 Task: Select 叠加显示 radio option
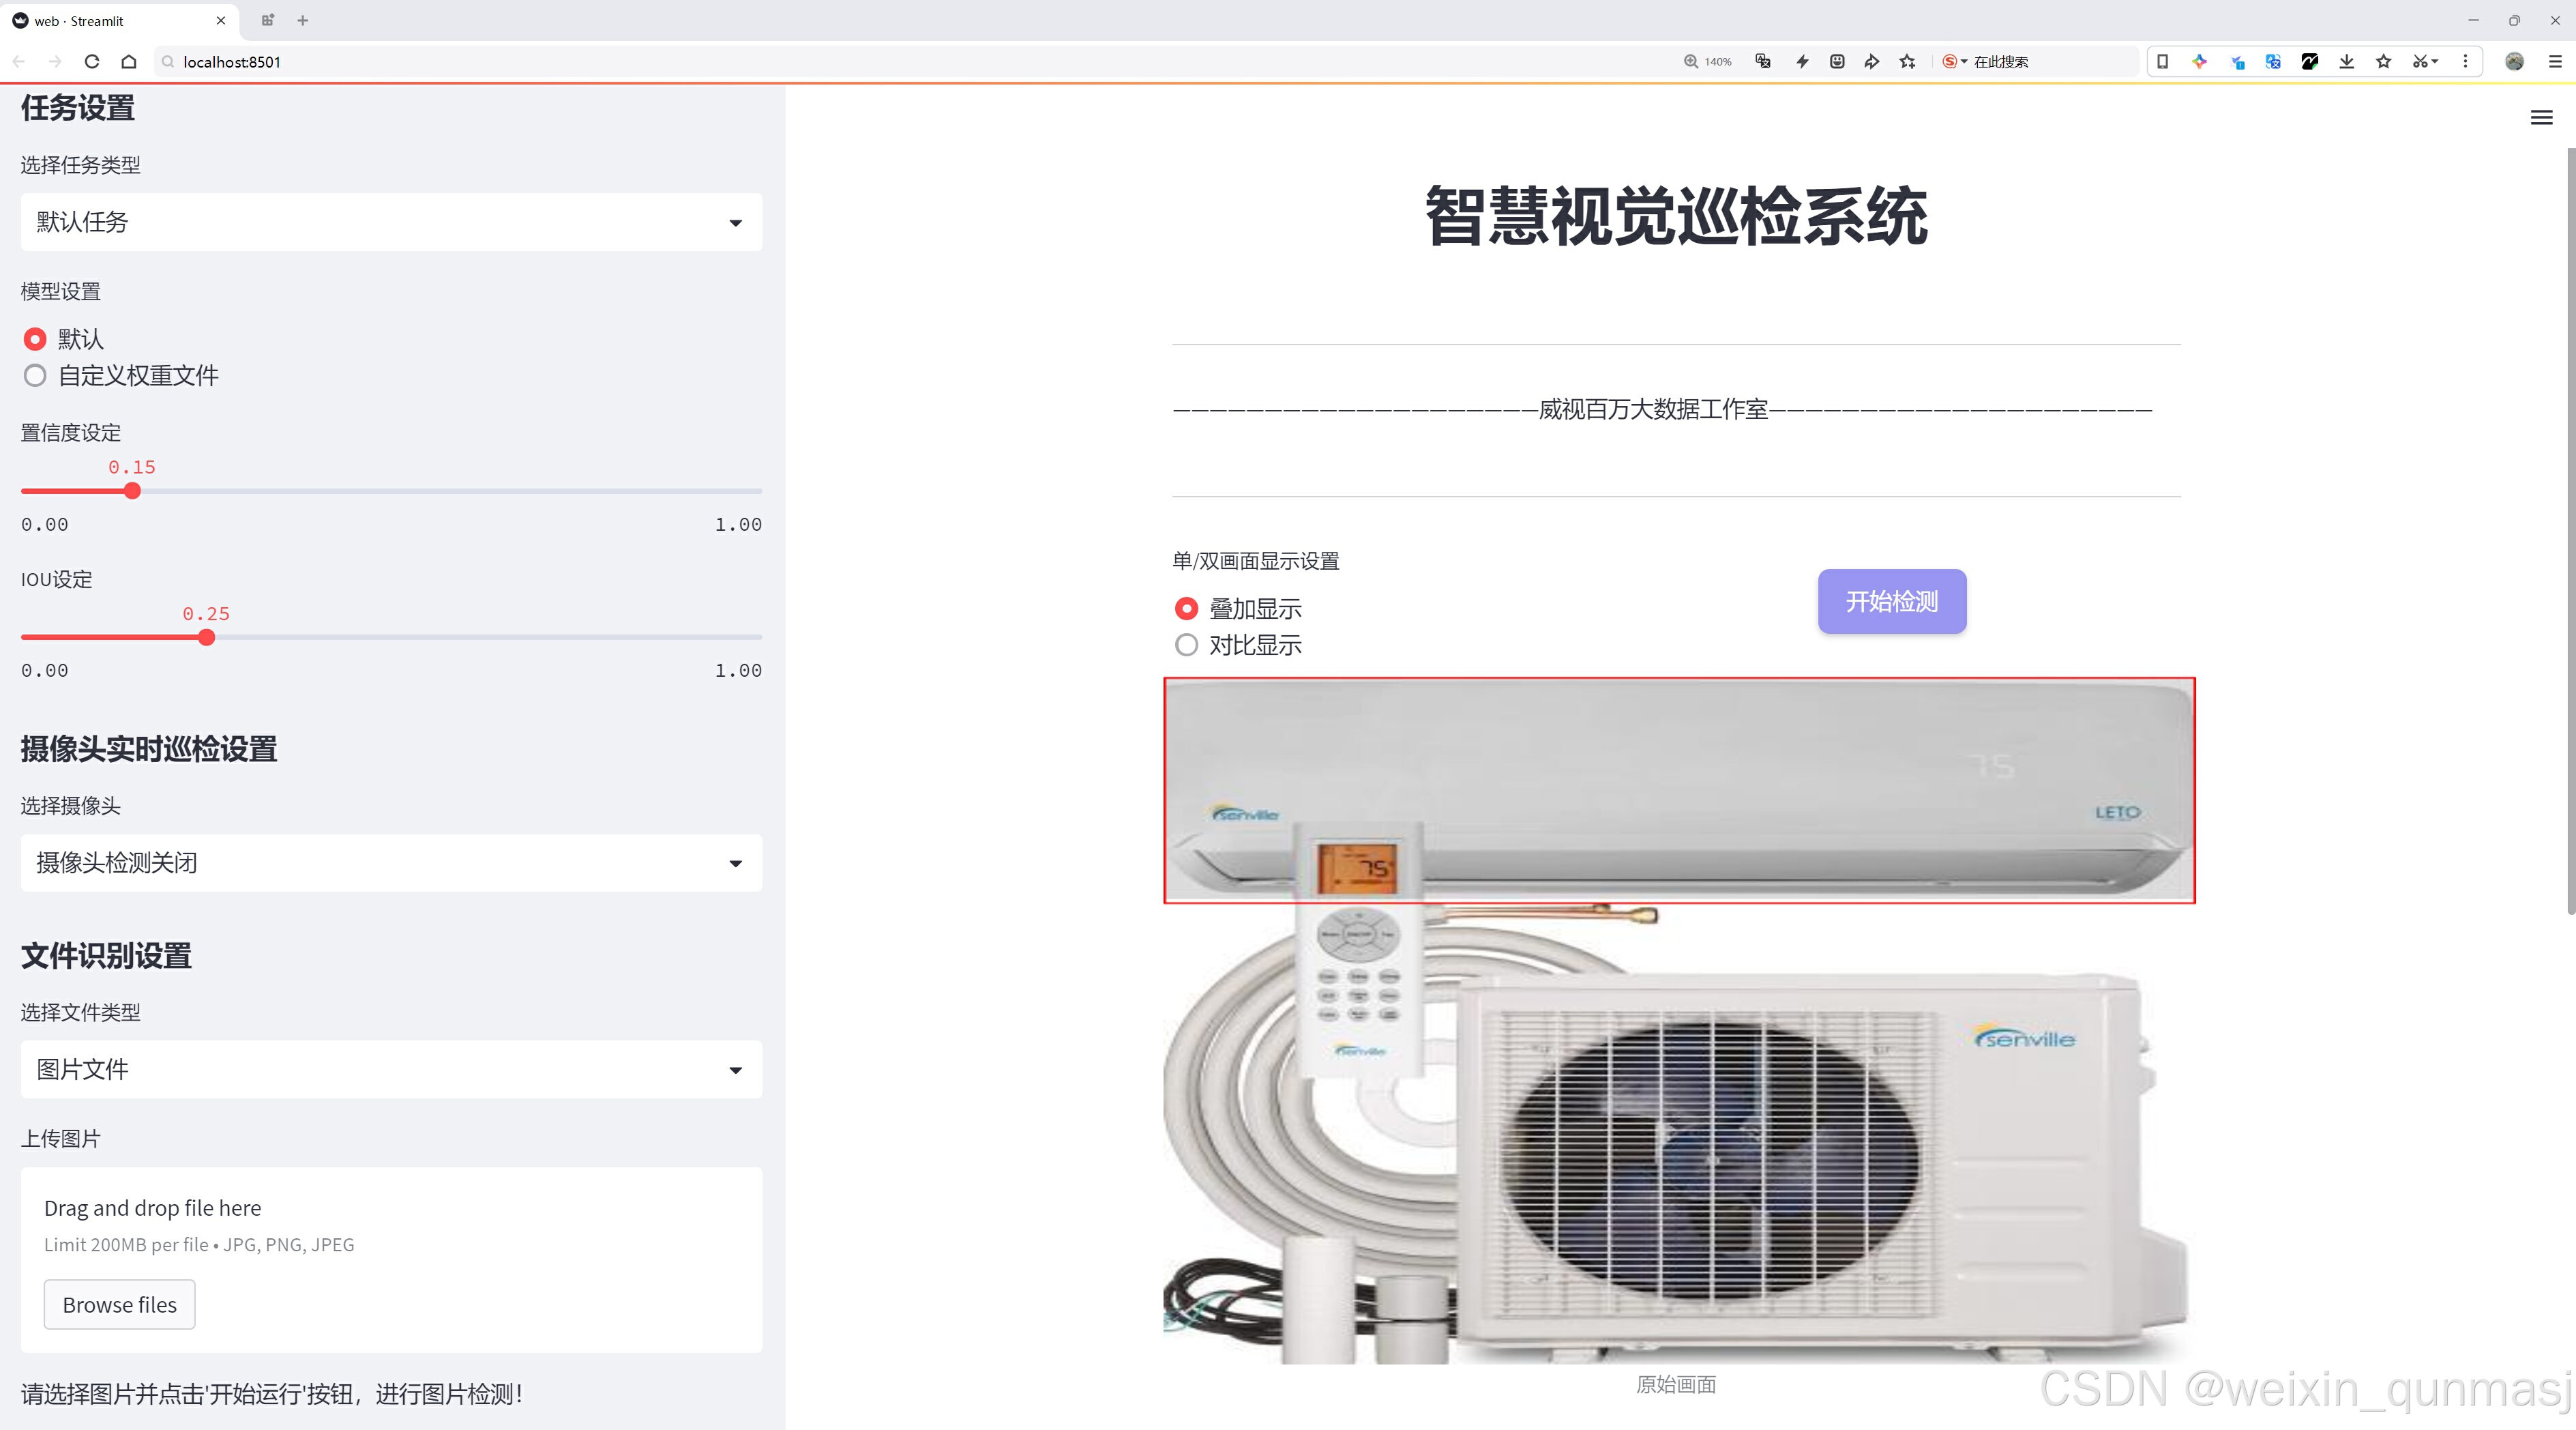(x=1186, y=608)
